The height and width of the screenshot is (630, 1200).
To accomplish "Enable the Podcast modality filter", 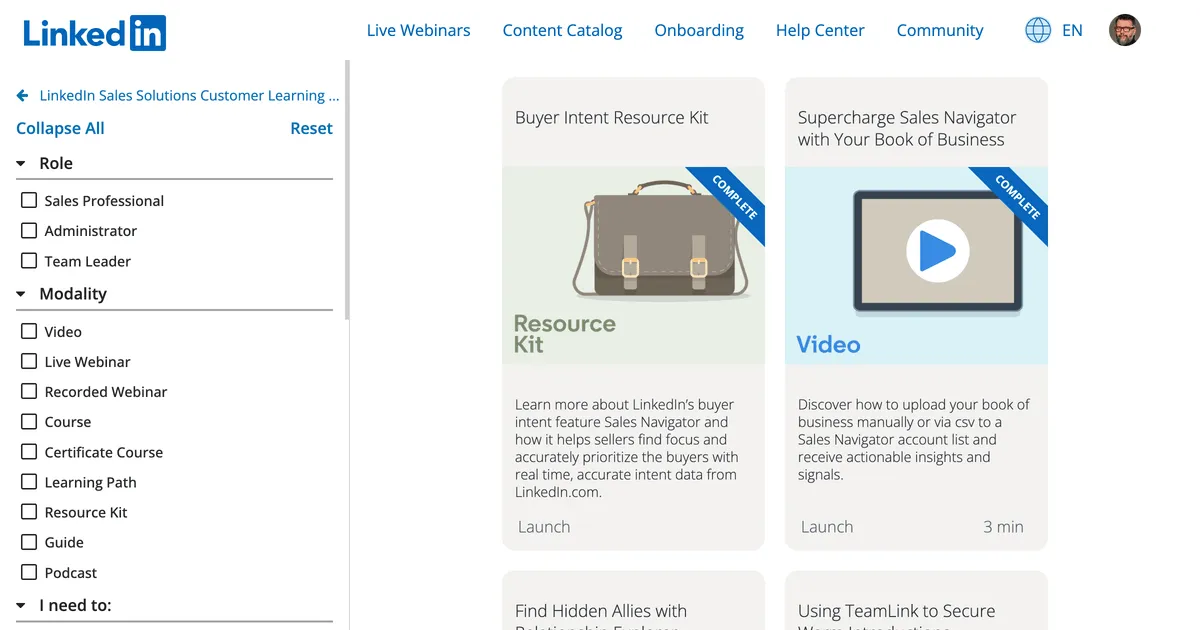I will tap(29, 572).
